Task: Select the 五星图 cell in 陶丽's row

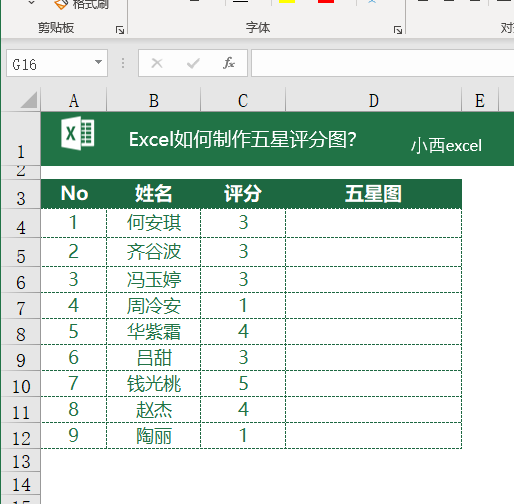Action: [x=374, y=435]
